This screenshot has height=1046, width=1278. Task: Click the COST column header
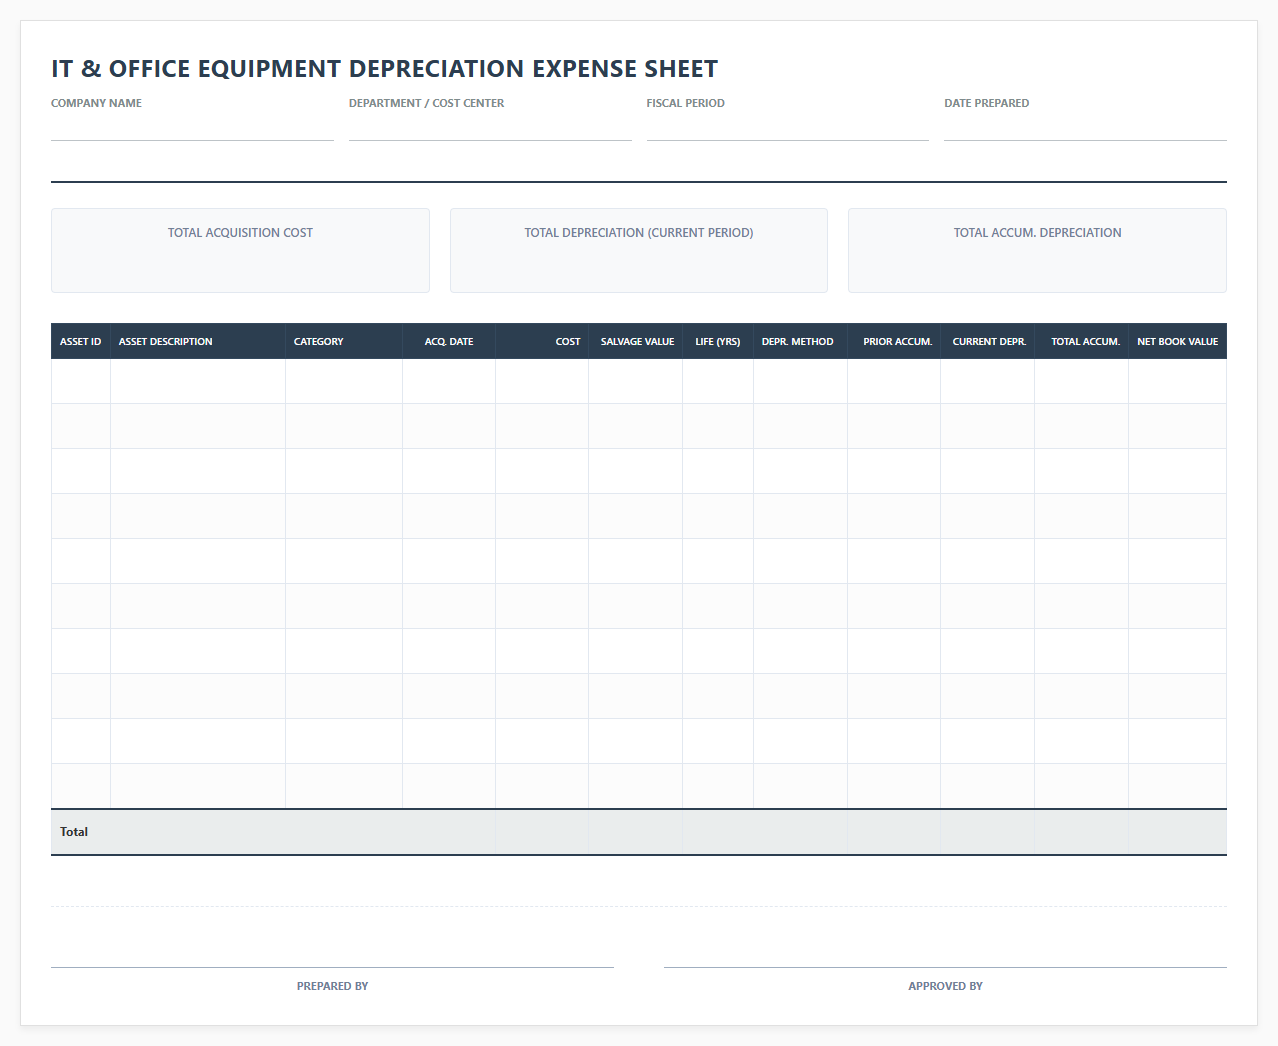pyautogui.click(x=542, y=341)
